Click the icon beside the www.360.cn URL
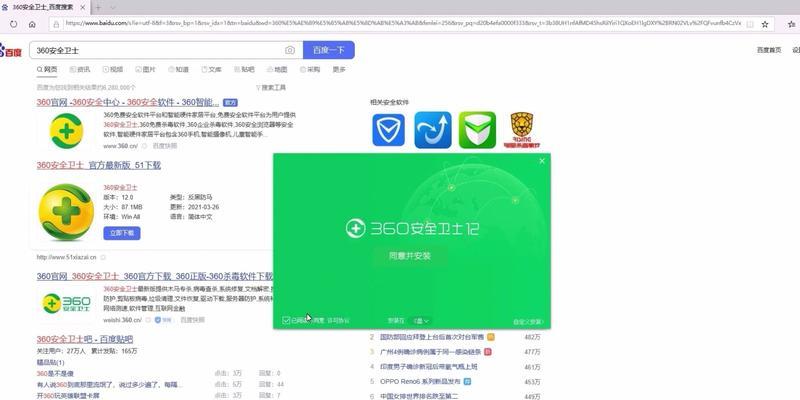The width and height of the screenshot is (800, 400). tap(144, 146)
